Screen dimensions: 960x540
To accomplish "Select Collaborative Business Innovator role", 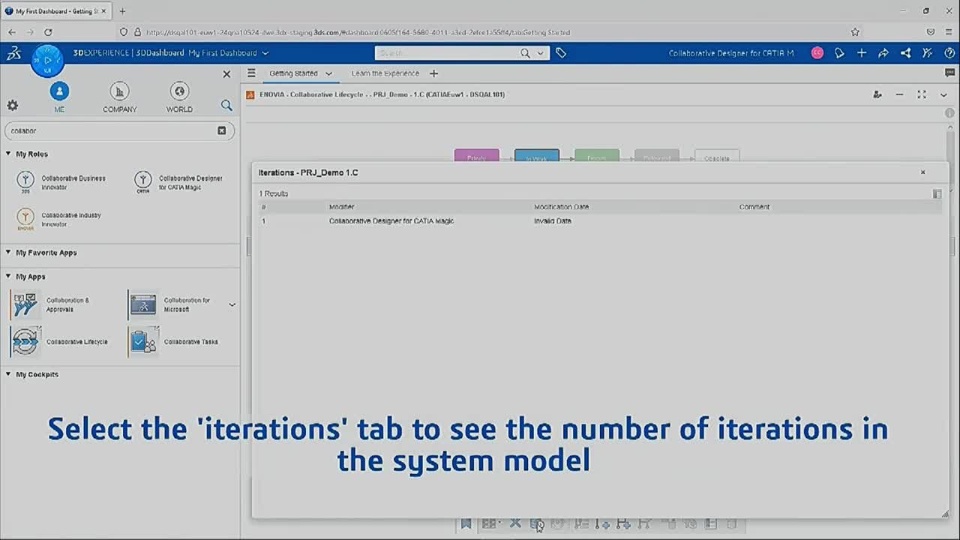I will coord(61,182).
